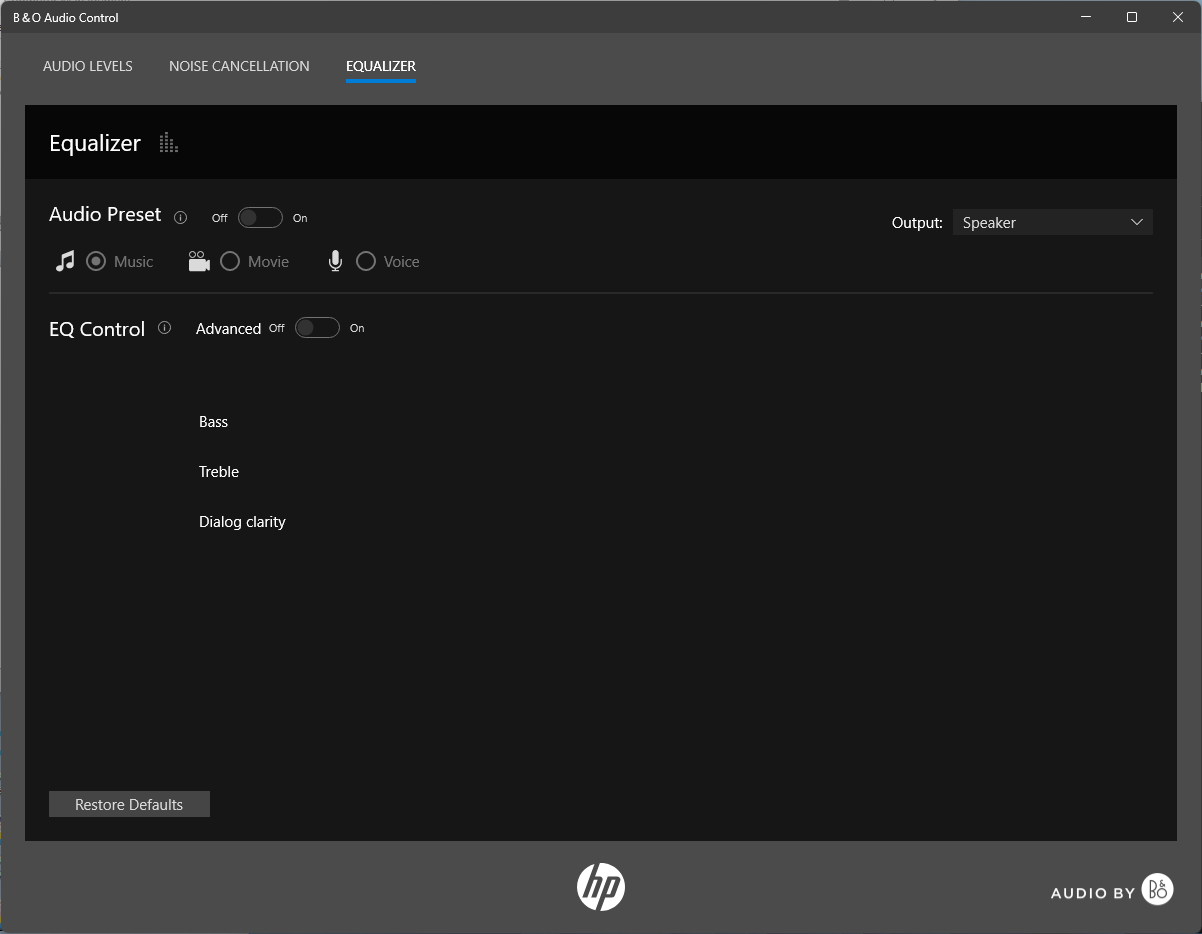Select the Music preset radio button
Image resolution: width=1202 pixels, height=934 pixels.
[96, 262]
